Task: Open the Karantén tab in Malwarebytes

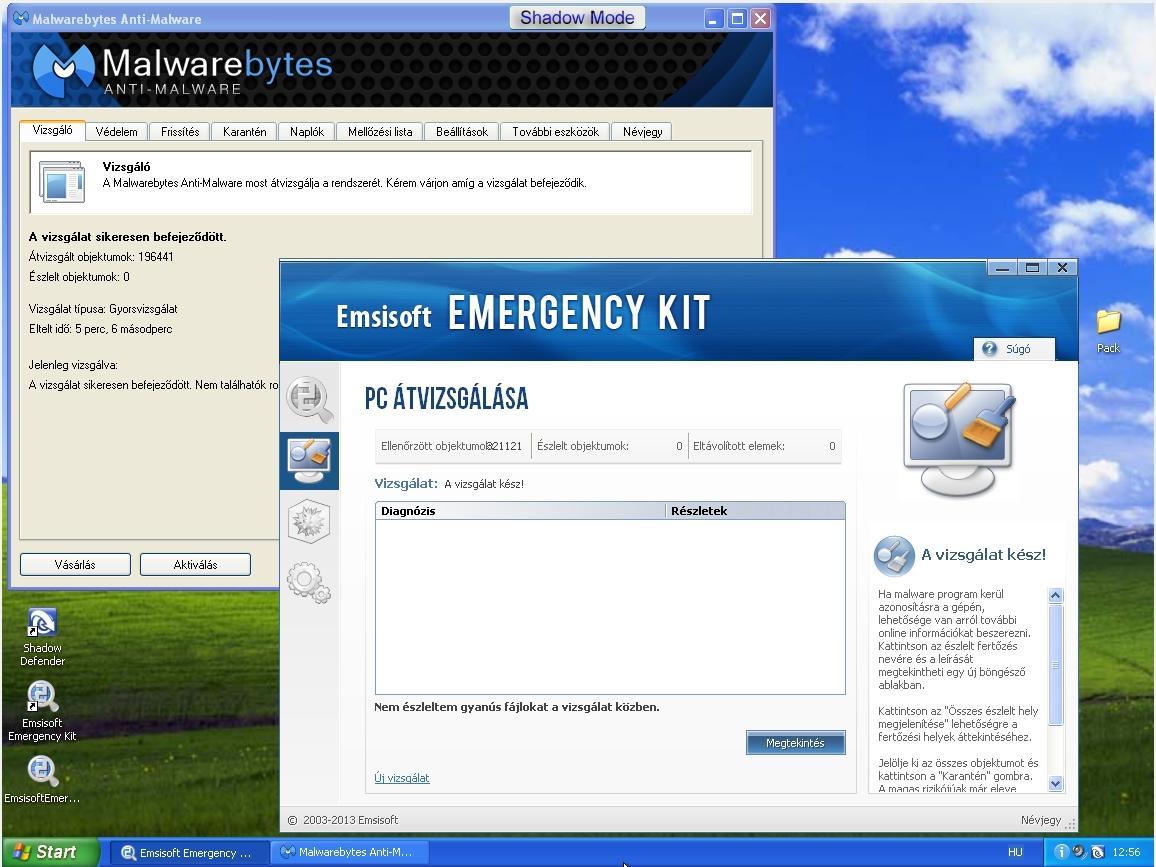Action: [x=244, y=131]
